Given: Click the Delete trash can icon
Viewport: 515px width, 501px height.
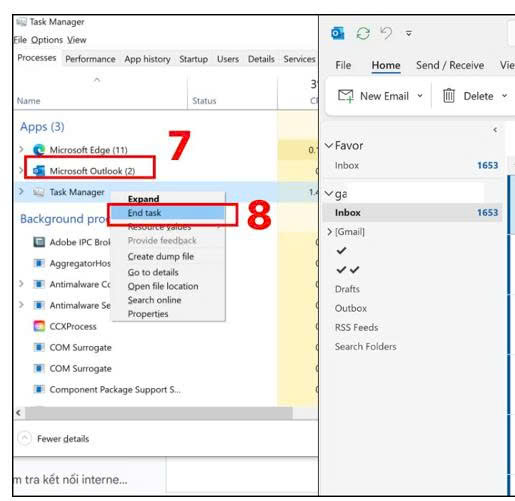Looking at the screenshot, I should point(449,96).
